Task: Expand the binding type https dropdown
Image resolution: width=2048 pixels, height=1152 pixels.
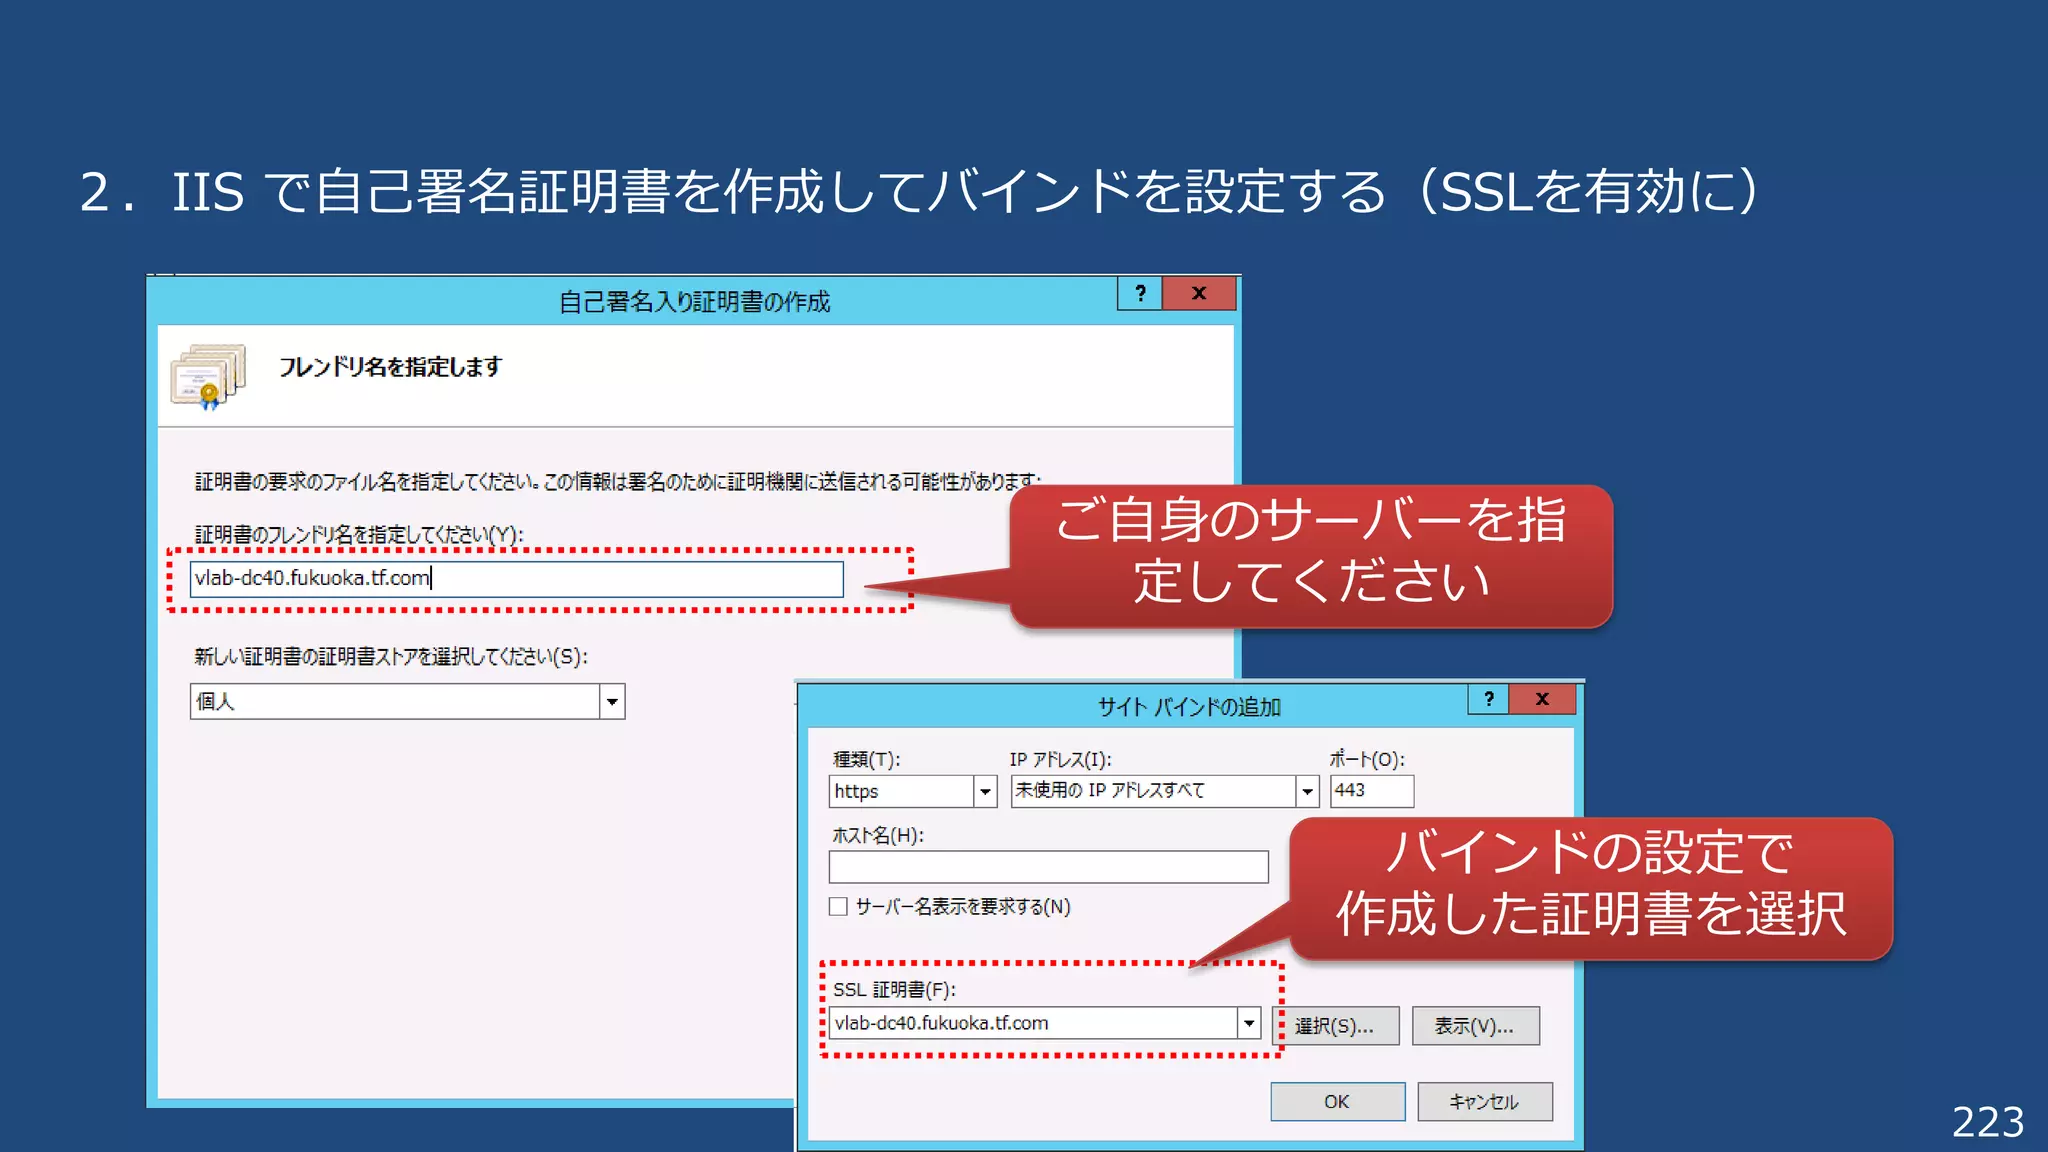Action: pos(985,792)
